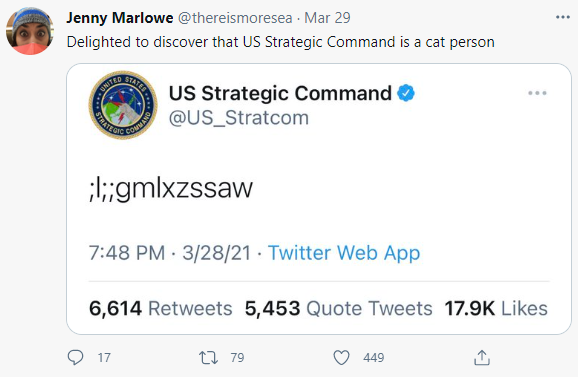Open quoted tweet's three-dot options
This screenshot has width=578, height=377.
[537, 93]
